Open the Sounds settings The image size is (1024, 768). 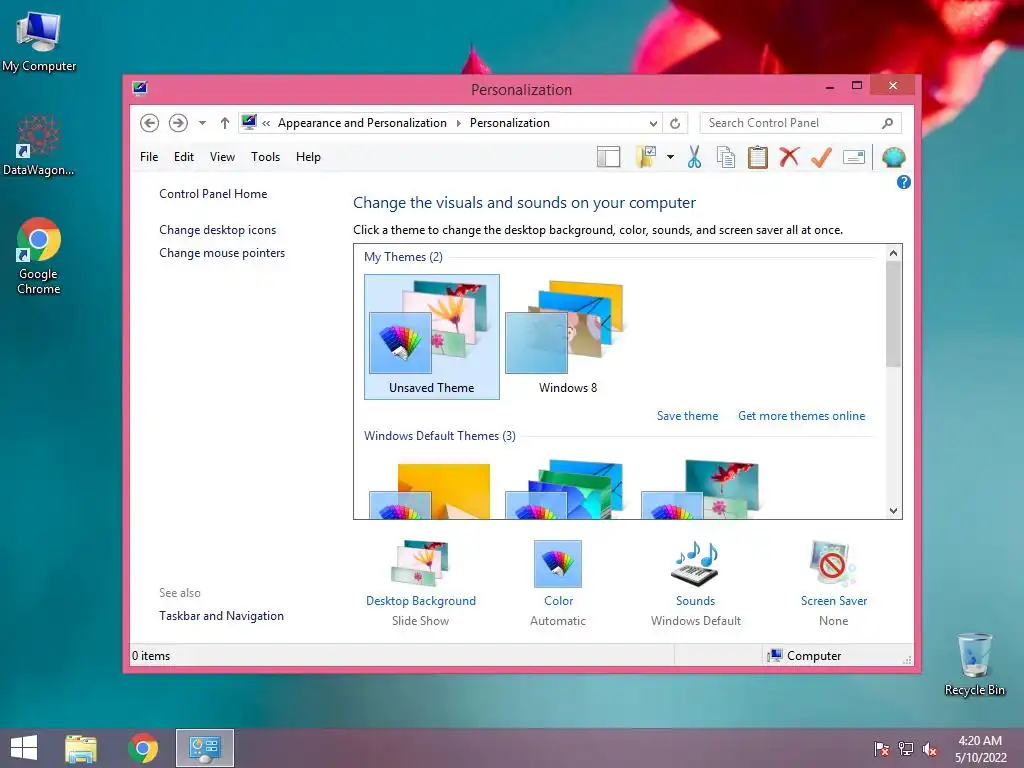point(696,583)
